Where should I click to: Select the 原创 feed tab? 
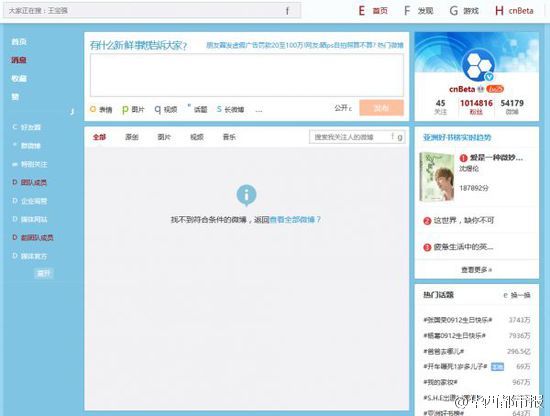pos(132,137)
